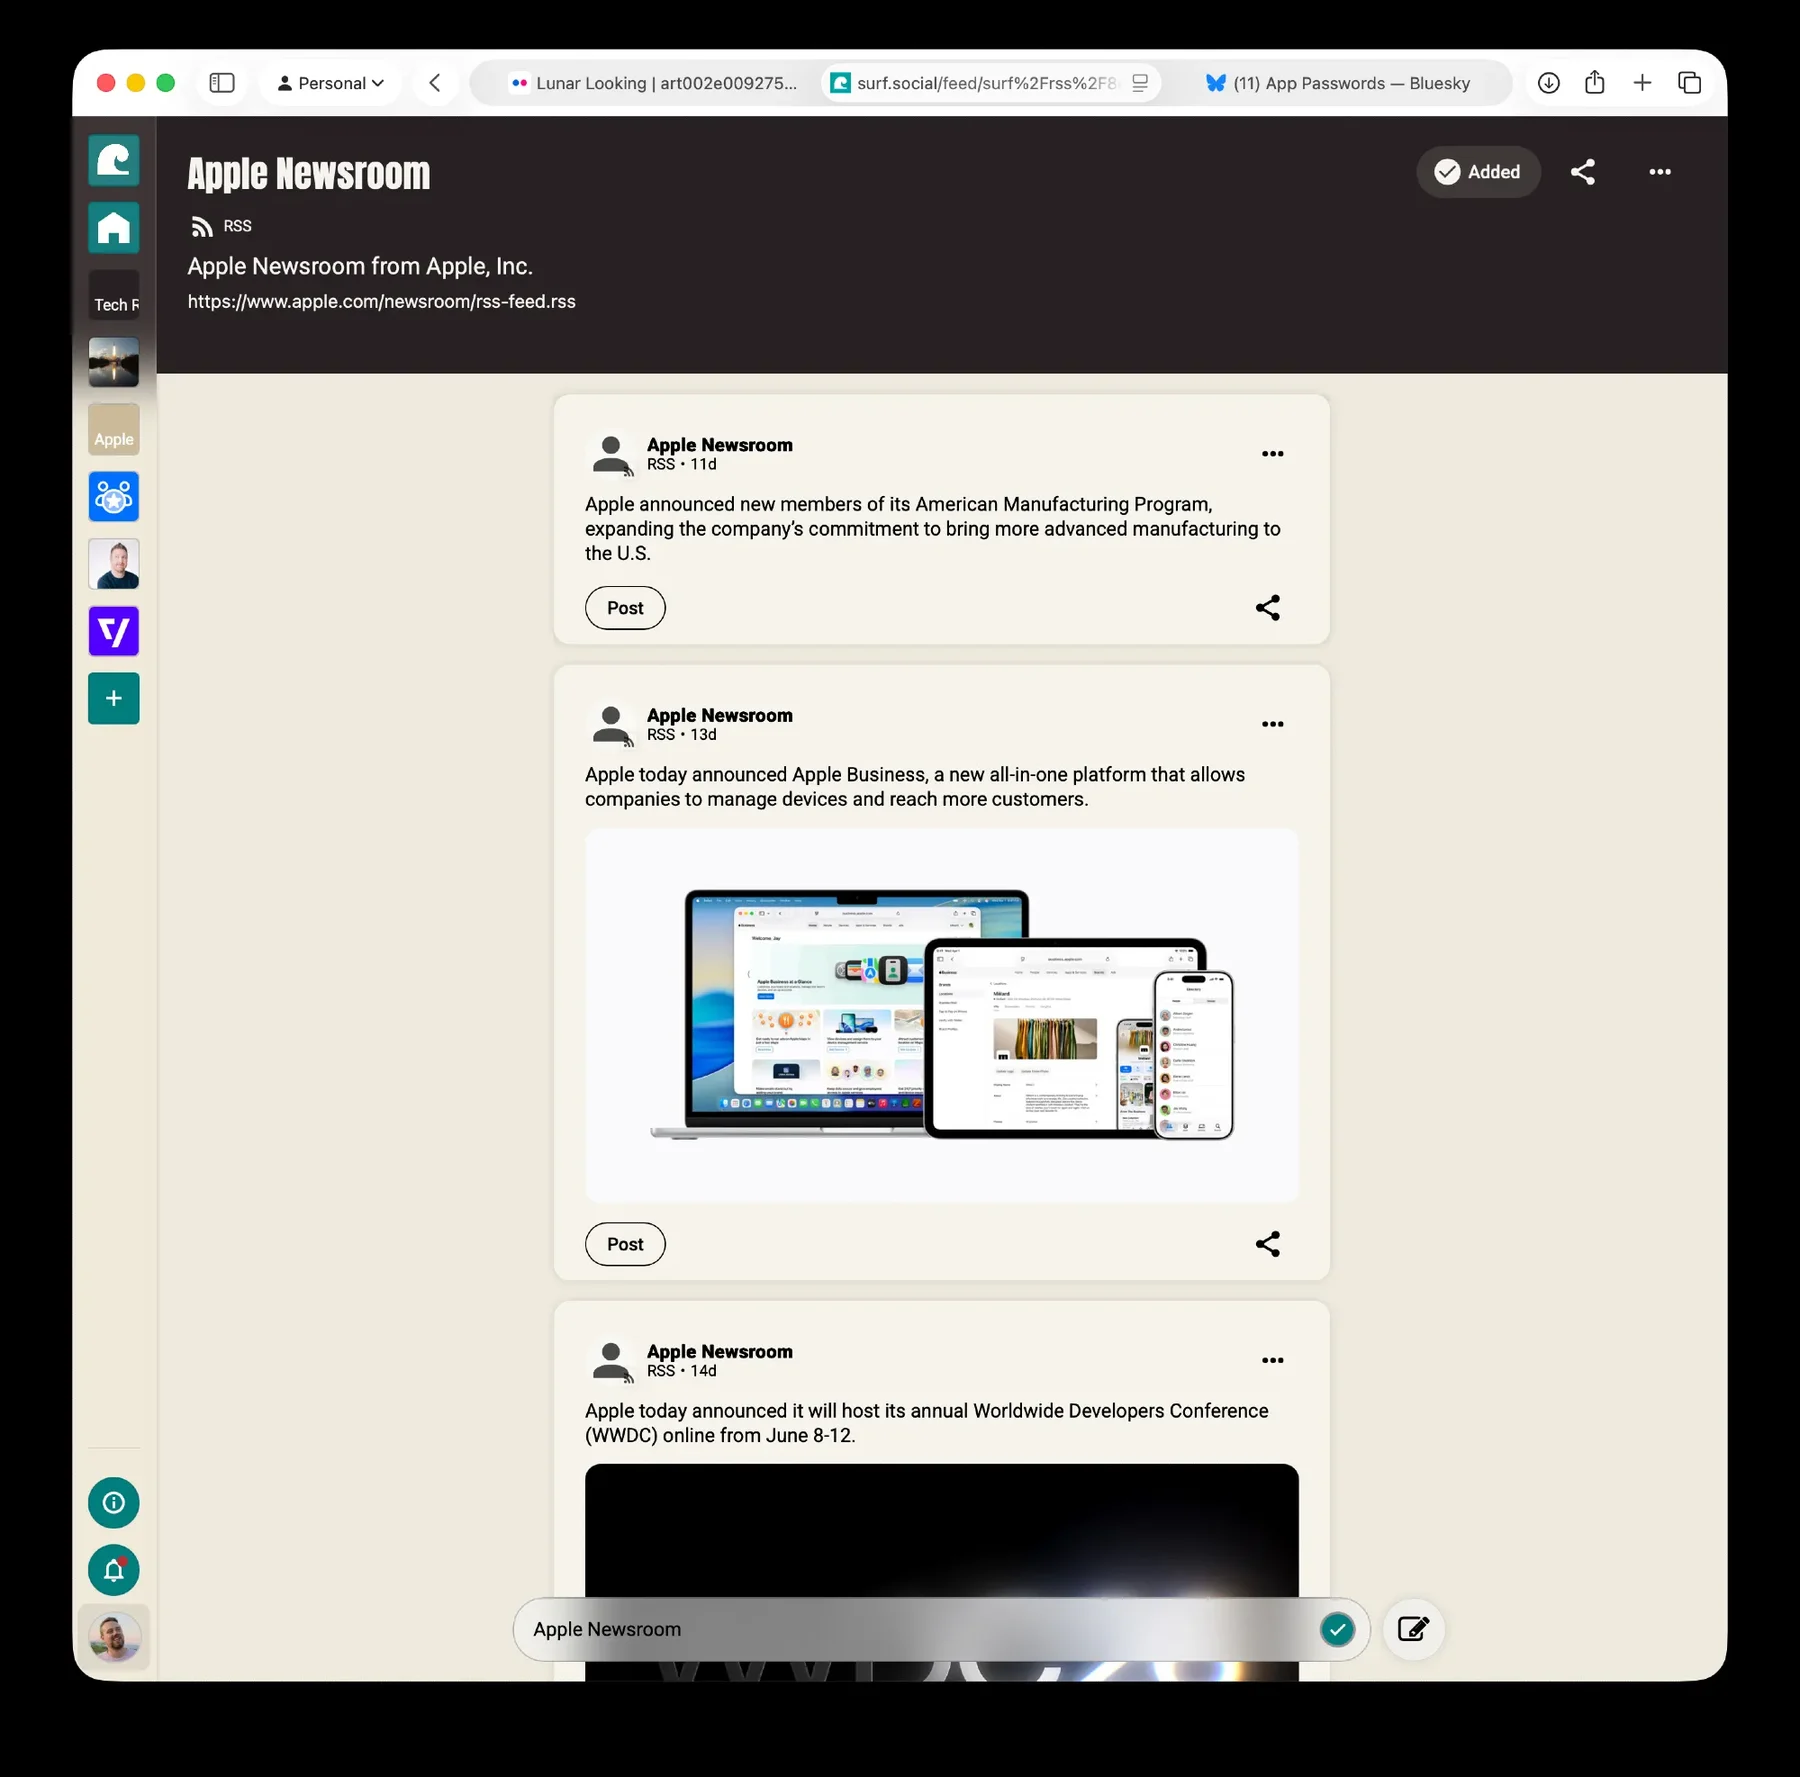Open the Apple Business devices image
The height and width of the screenshot is (1777, 1800).
tap(941, 1015)
